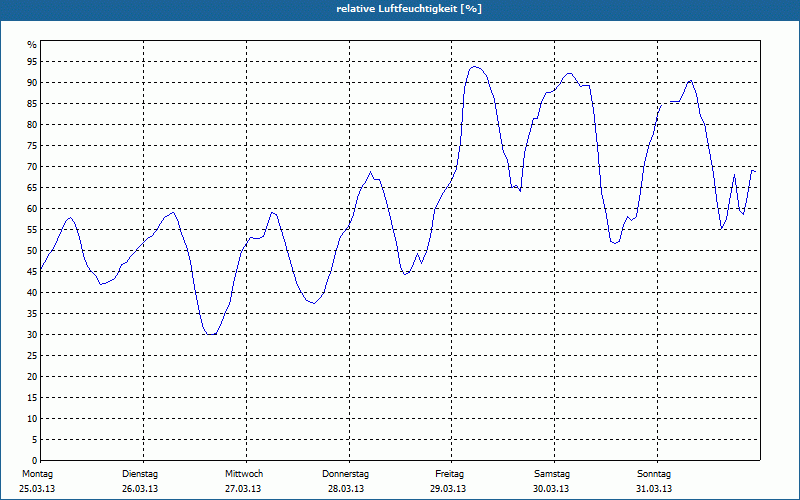Click the y-axis value 5
The image size is (800, 500).
[35, 440]
